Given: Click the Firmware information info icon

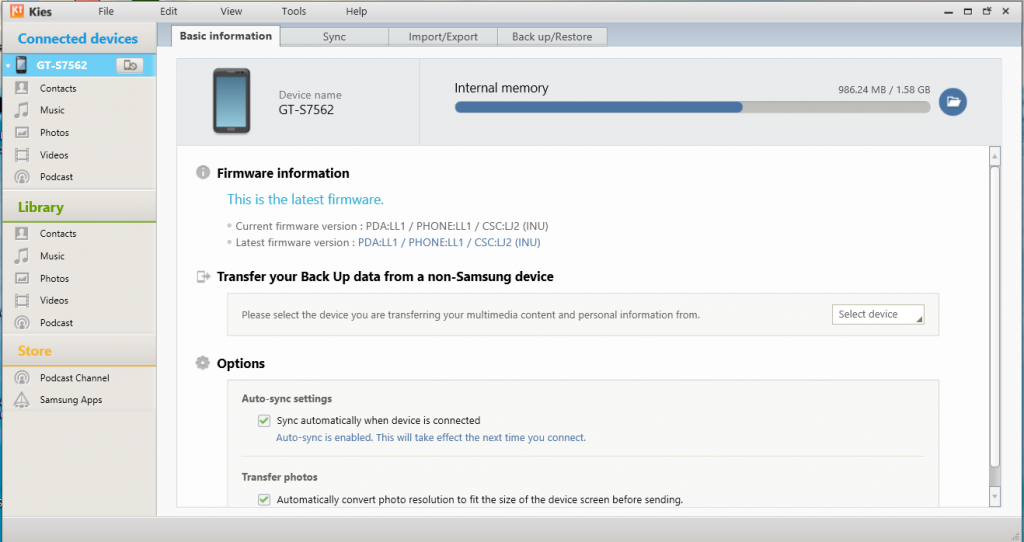Looking at the screenshot, I should click(x=203, y=172).
